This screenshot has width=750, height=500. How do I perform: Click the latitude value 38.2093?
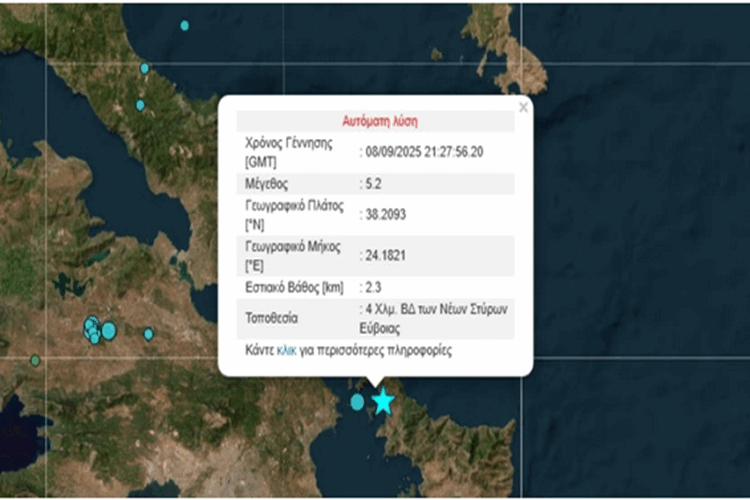click(x=385, y=213)
